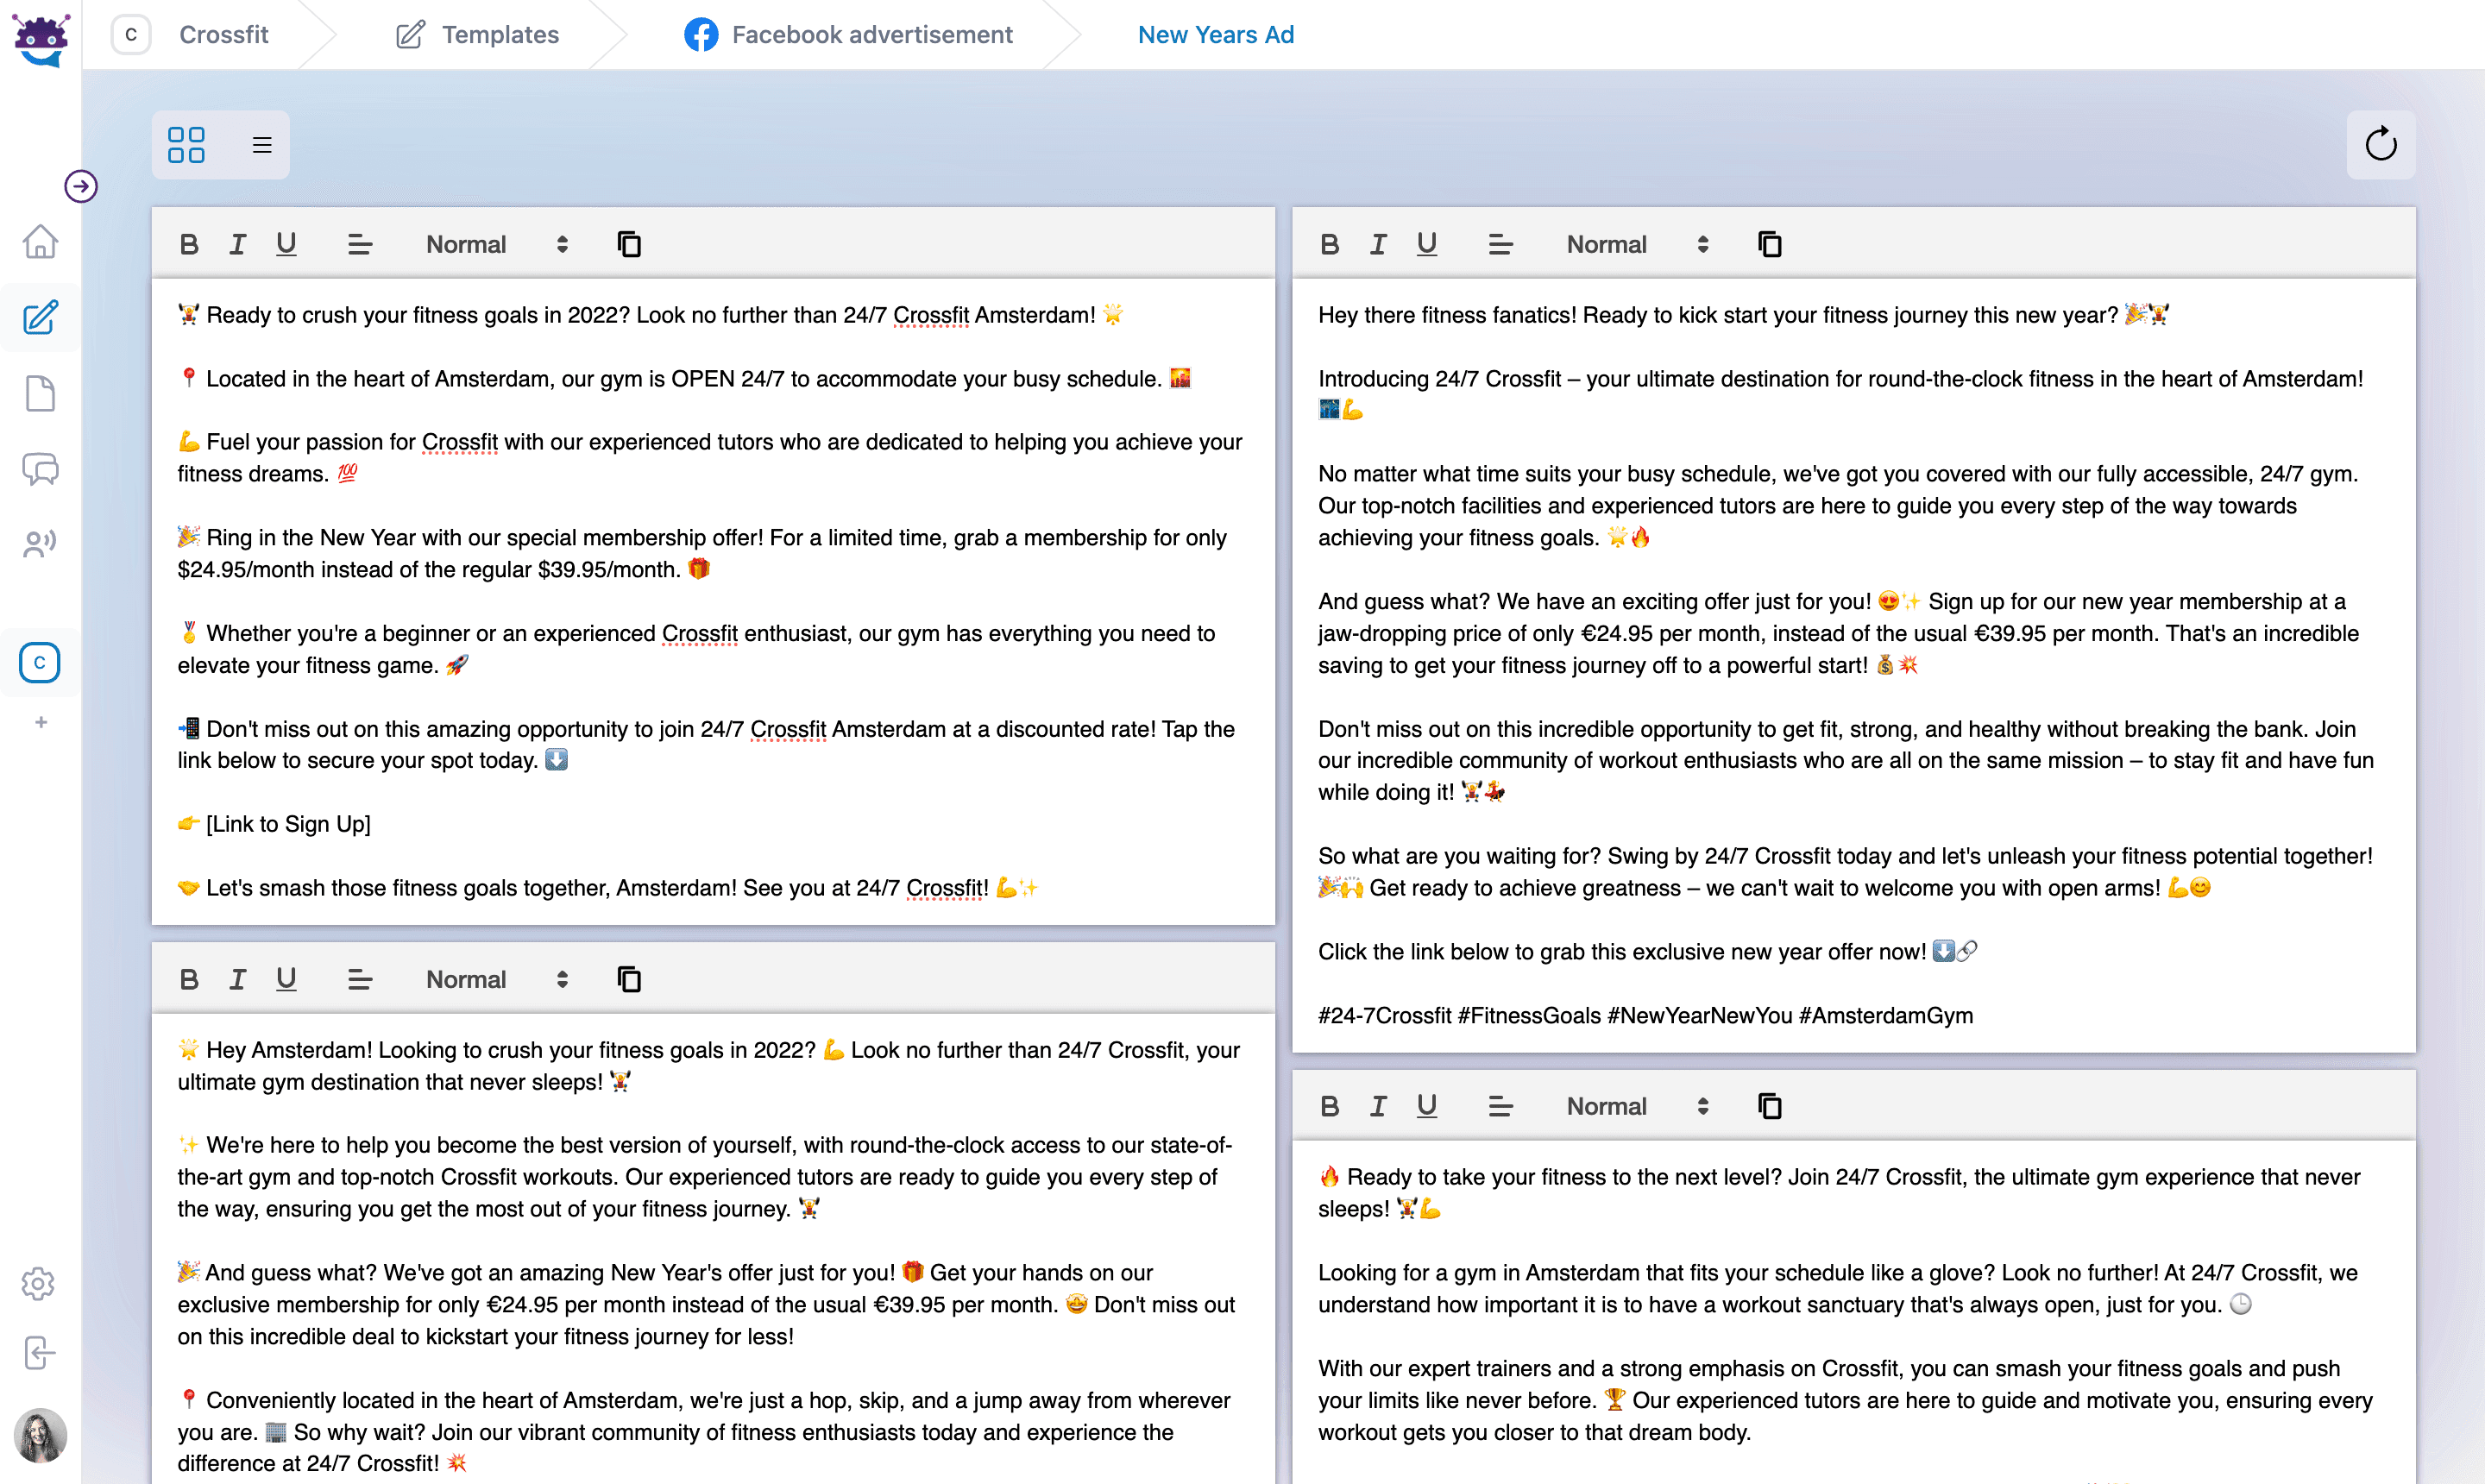Open the Home sidebar icon
Image resolution: width=2485 pixels, height=1484 pixels.
(x=40, y=241)
